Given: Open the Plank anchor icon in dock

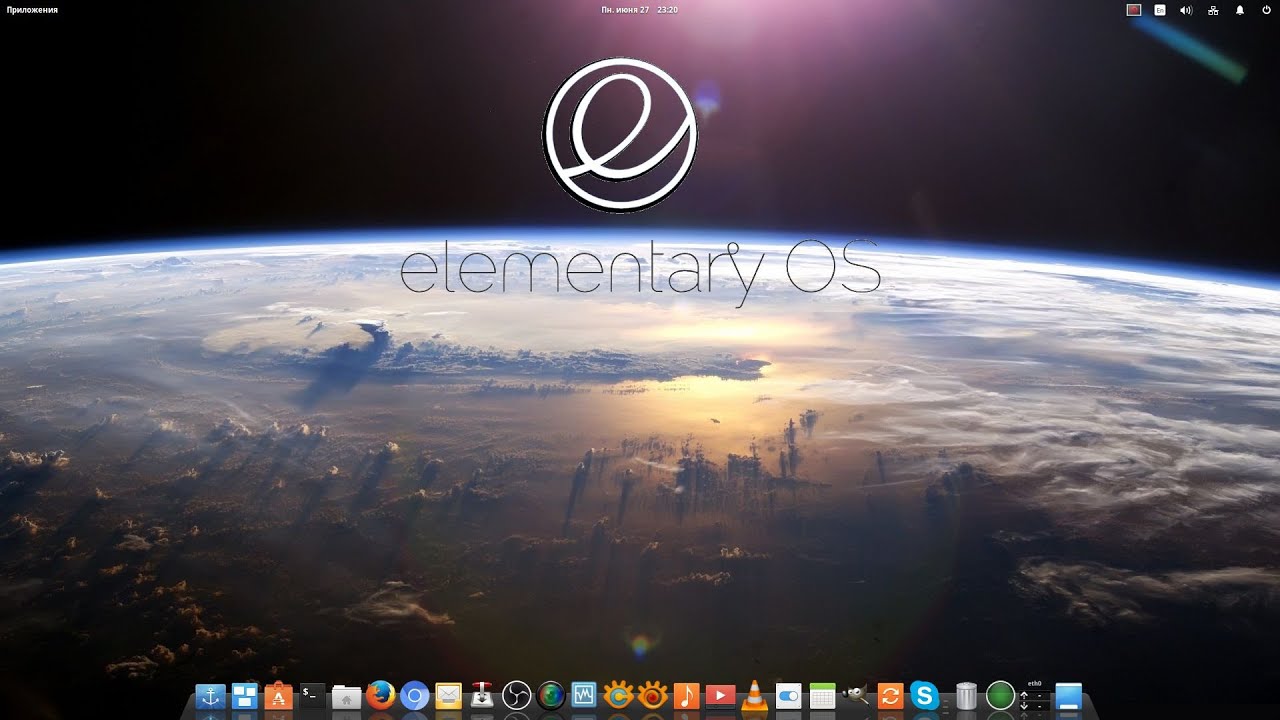Looking at the screenshot, I should point(210,696).
